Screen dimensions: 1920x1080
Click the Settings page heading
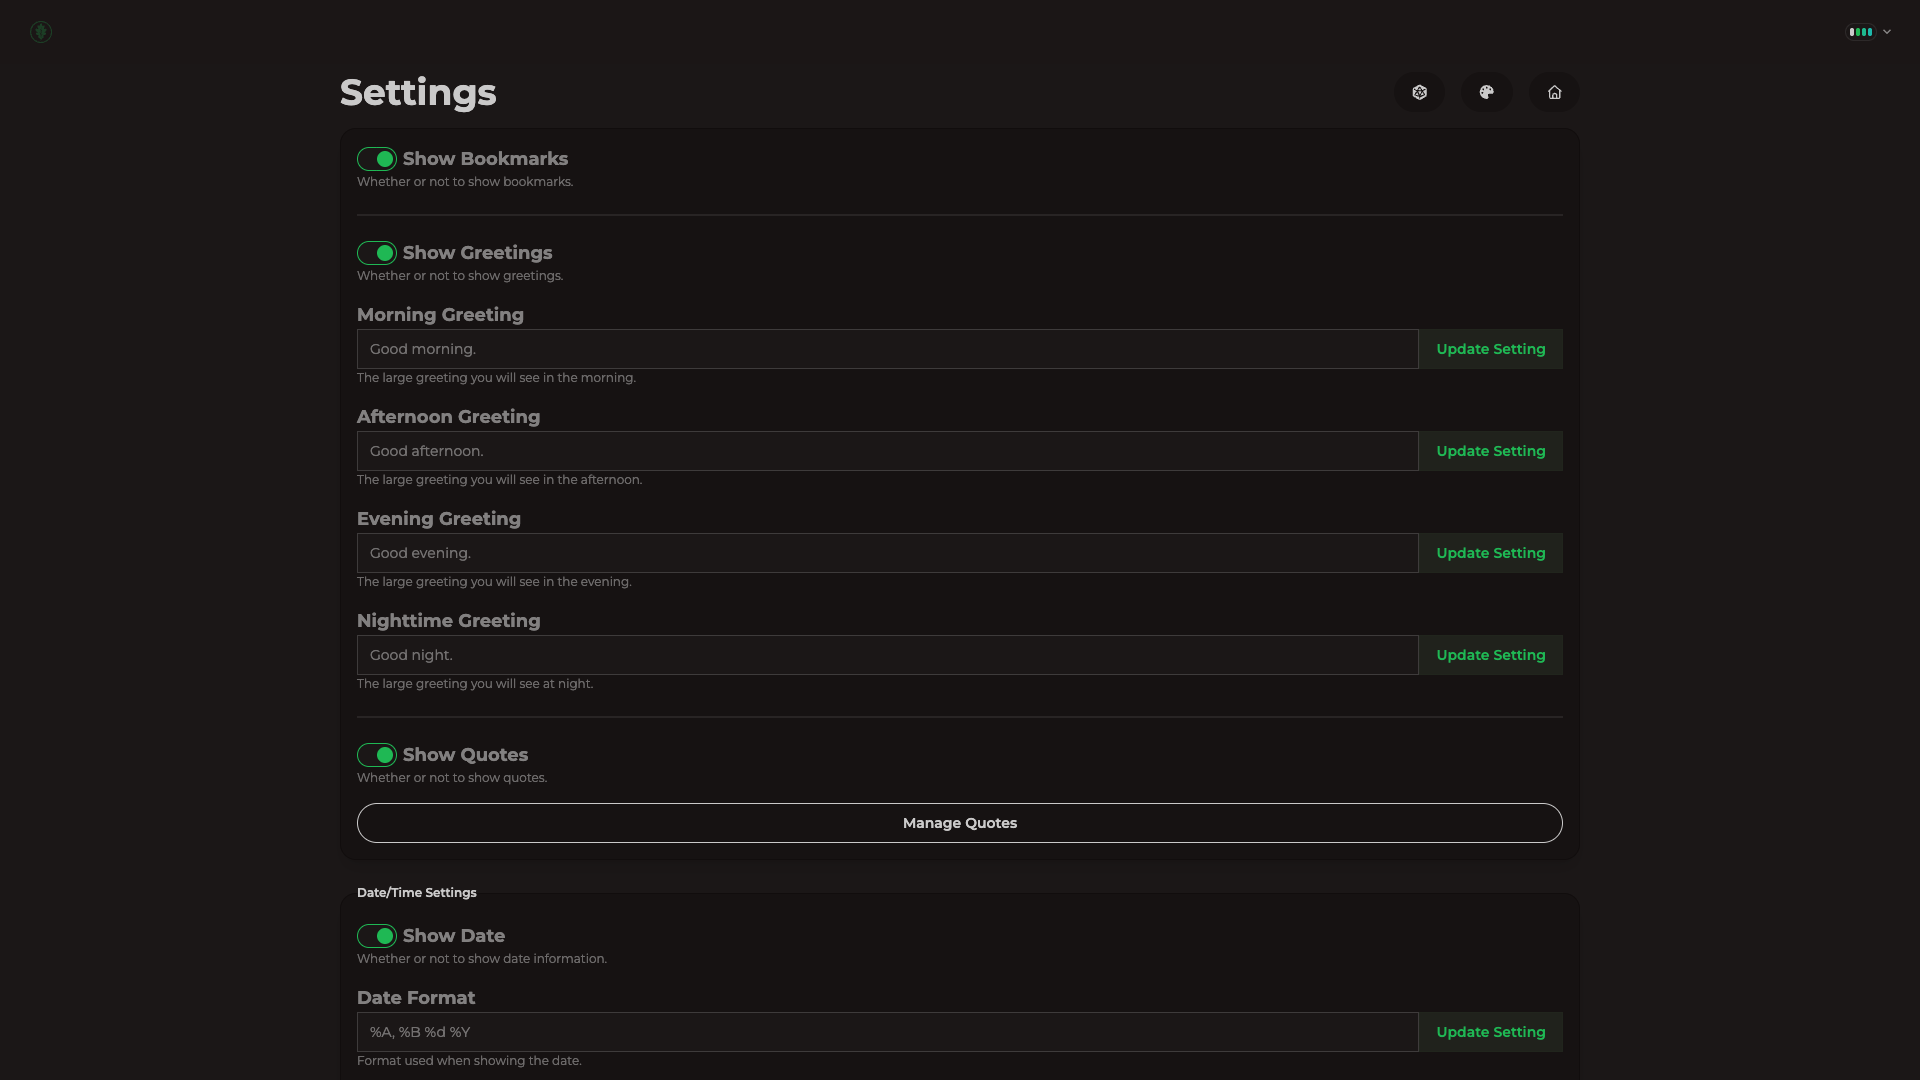click(418, 93)
